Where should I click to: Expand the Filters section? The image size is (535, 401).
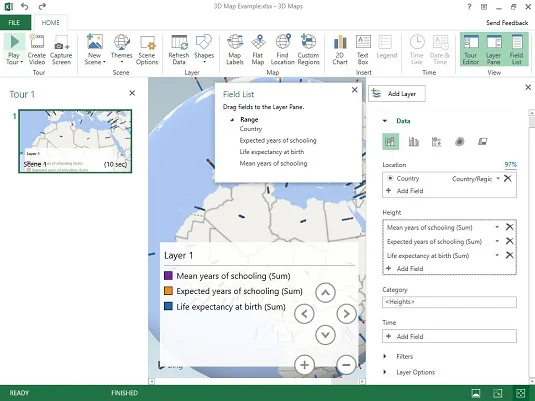pos(385,356)
